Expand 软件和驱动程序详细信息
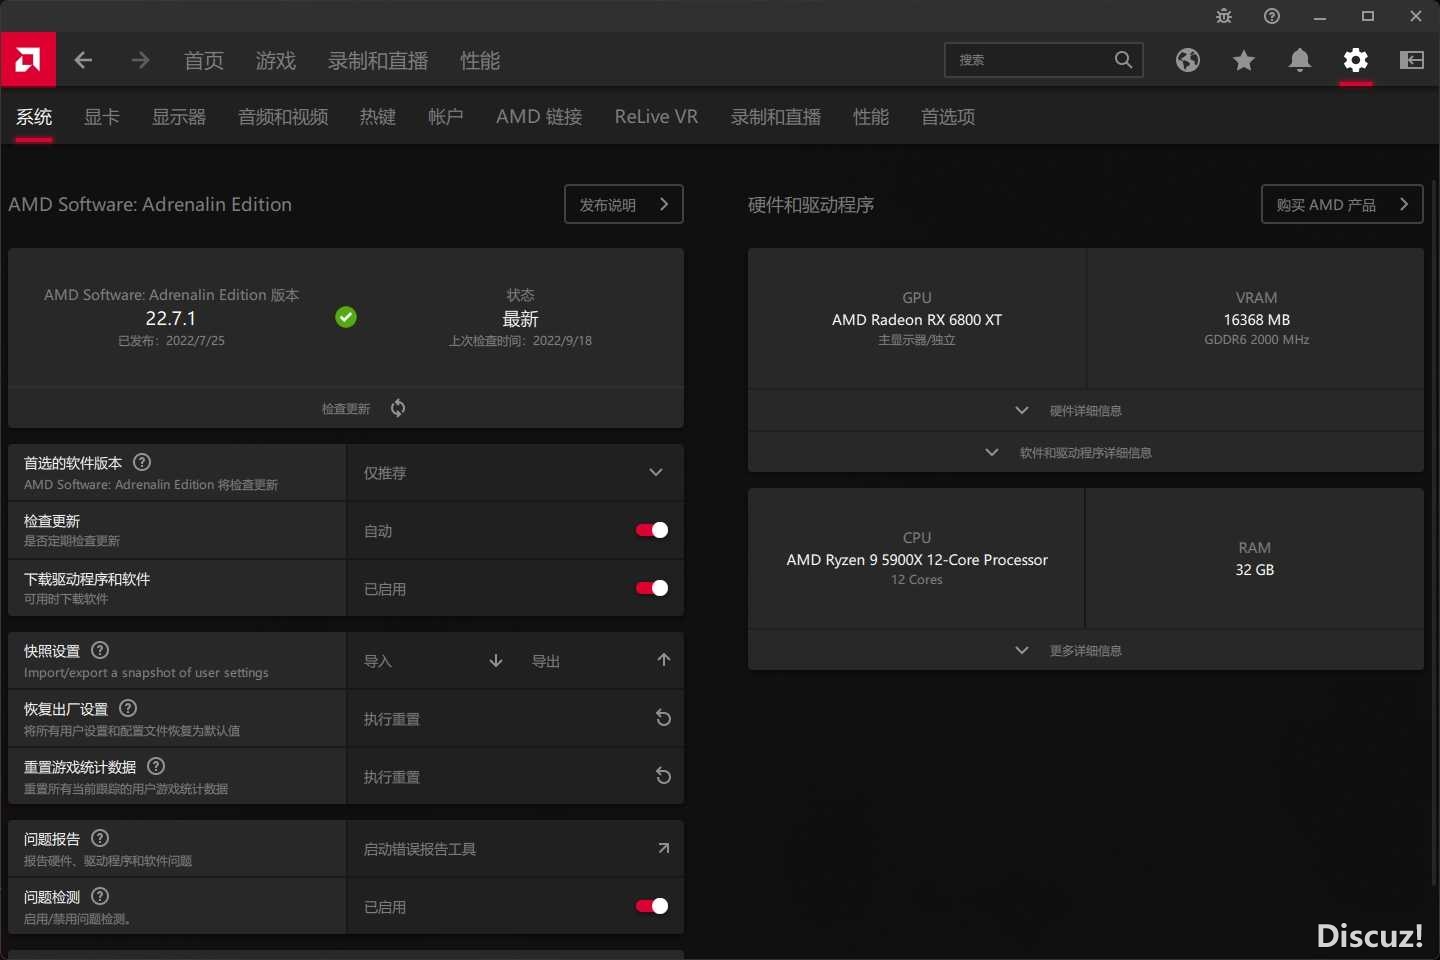 (1086, 452)
